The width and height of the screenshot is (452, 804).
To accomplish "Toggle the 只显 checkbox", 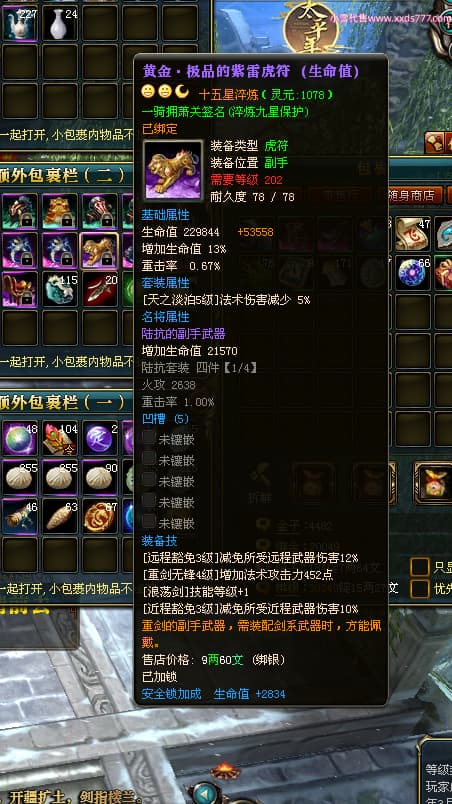I will [420, 567].
